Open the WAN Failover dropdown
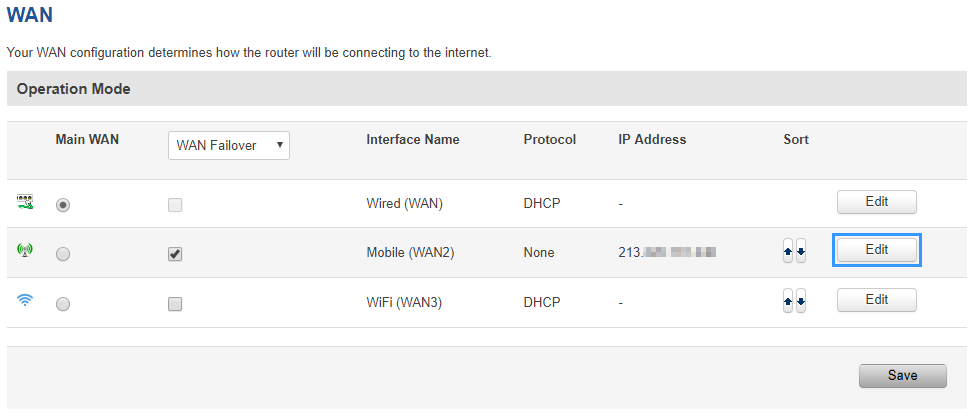The width and height of the screenshot is (975, 420). point(229,145)
